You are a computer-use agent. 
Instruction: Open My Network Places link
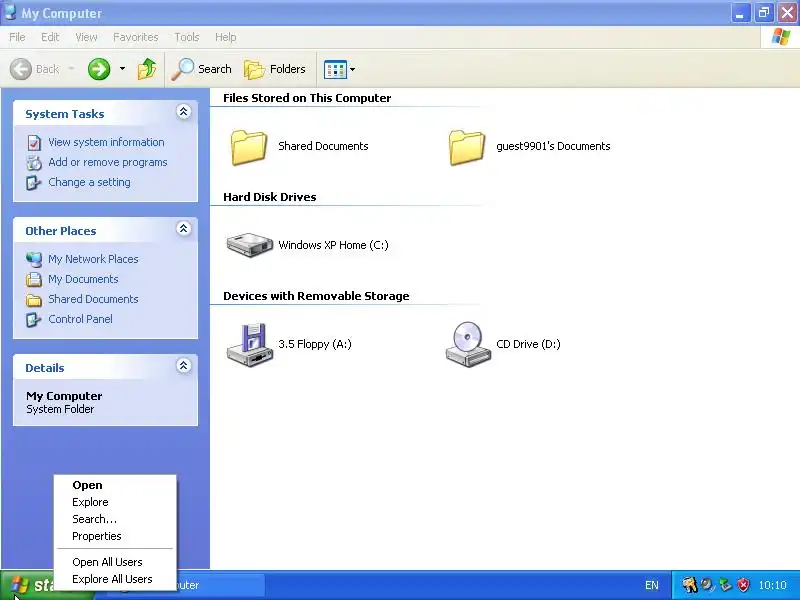point(93,259)
